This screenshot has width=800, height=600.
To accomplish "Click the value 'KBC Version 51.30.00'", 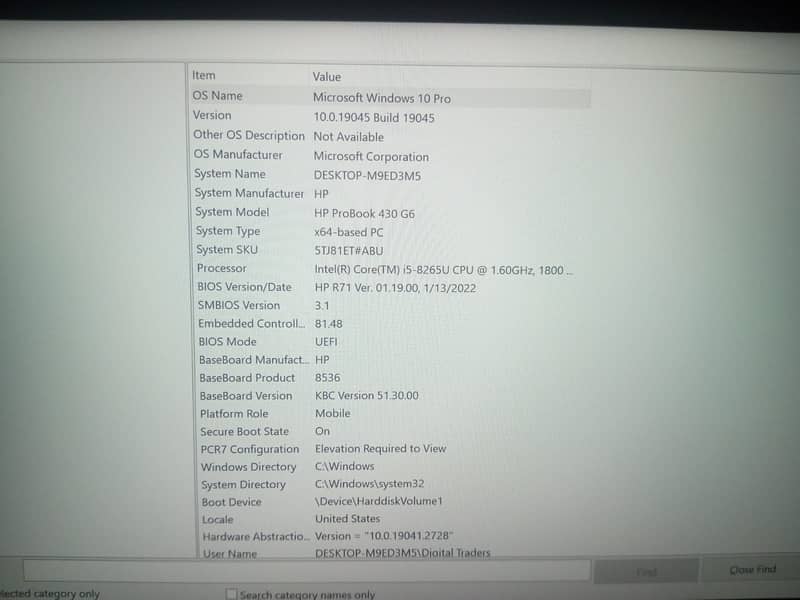I will (367, 396).
